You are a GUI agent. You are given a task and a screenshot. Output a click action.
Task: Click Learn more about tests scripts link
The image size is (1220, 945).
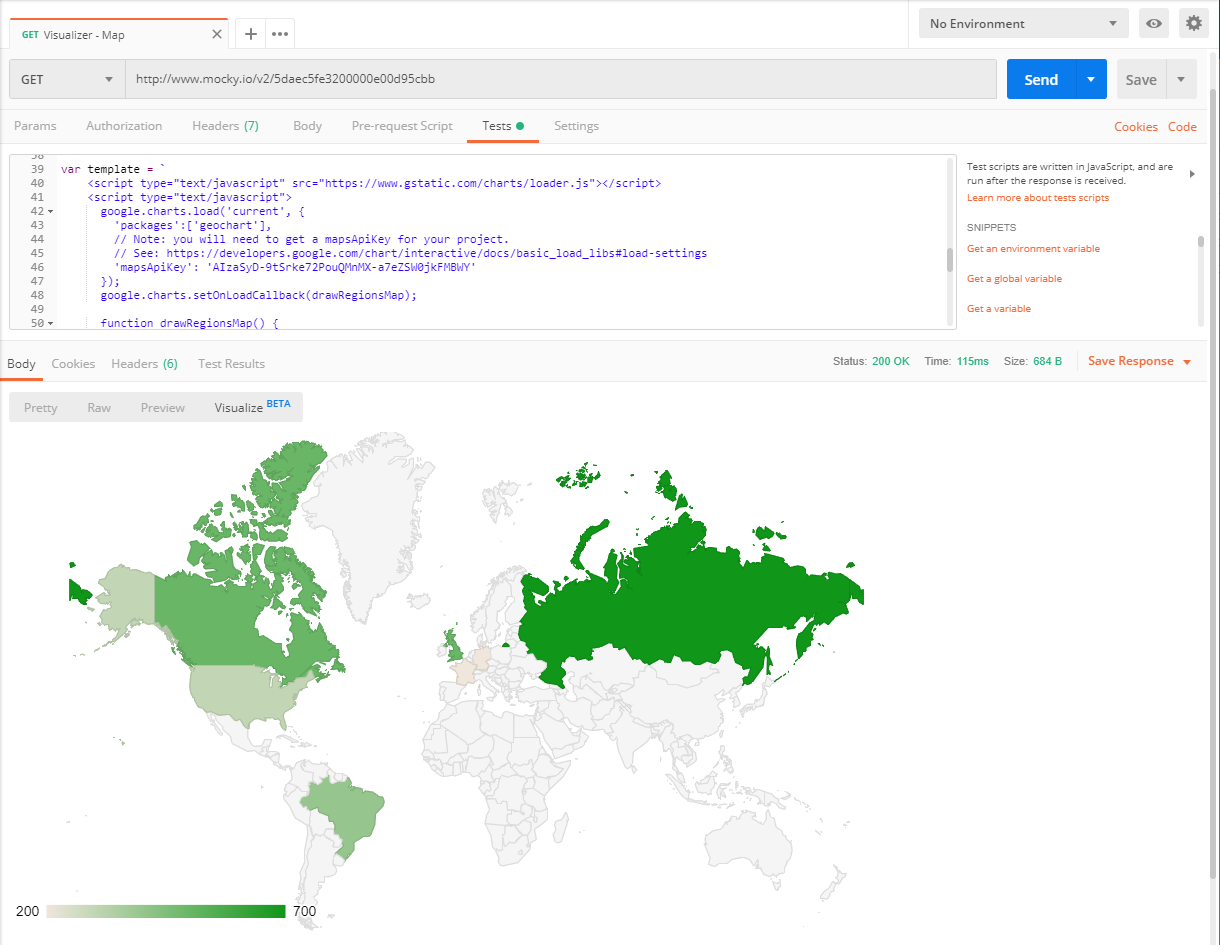pyautogui.click(x=1038, y=198)
